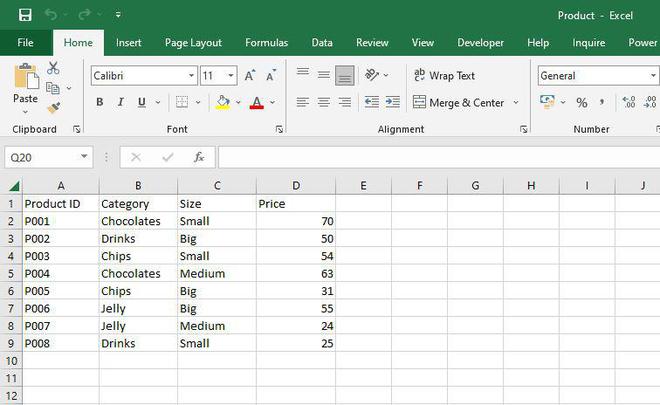This screenshot has height=405, width=660.
Task: Apply yellow fill color
Action: click(x=223, y=102)
